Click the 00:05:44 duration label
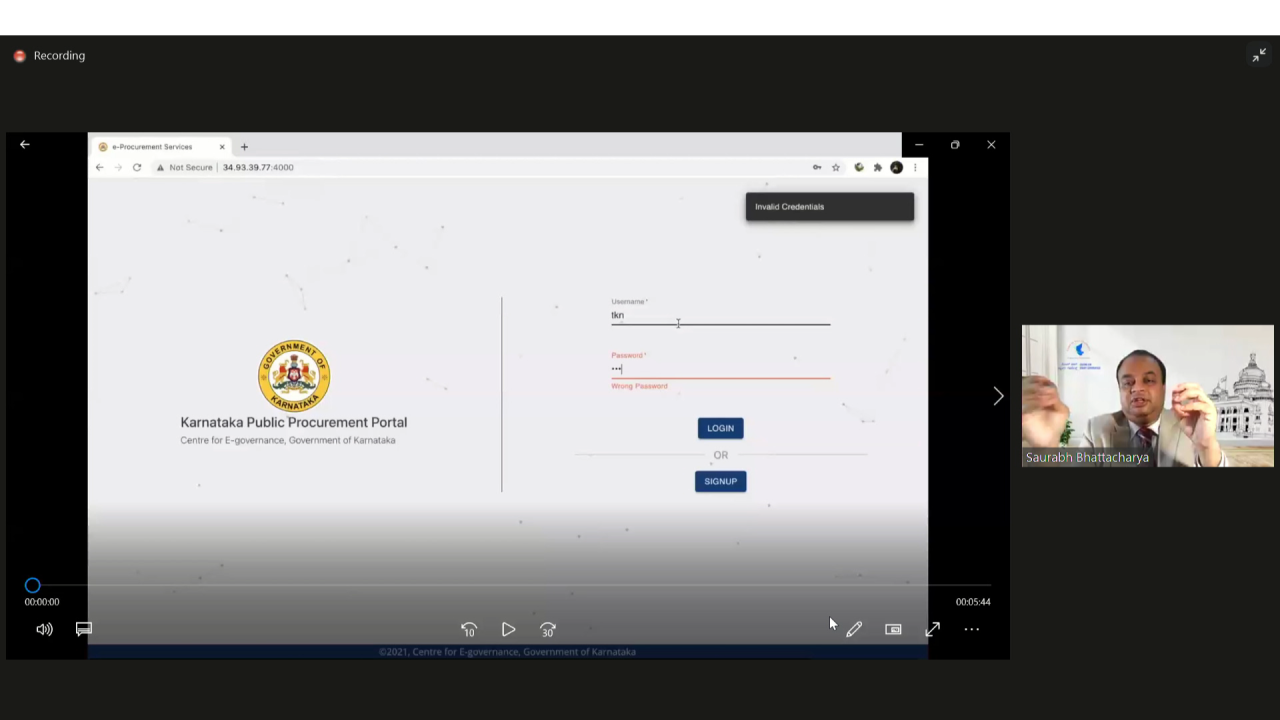 click(x=973, y=602)
